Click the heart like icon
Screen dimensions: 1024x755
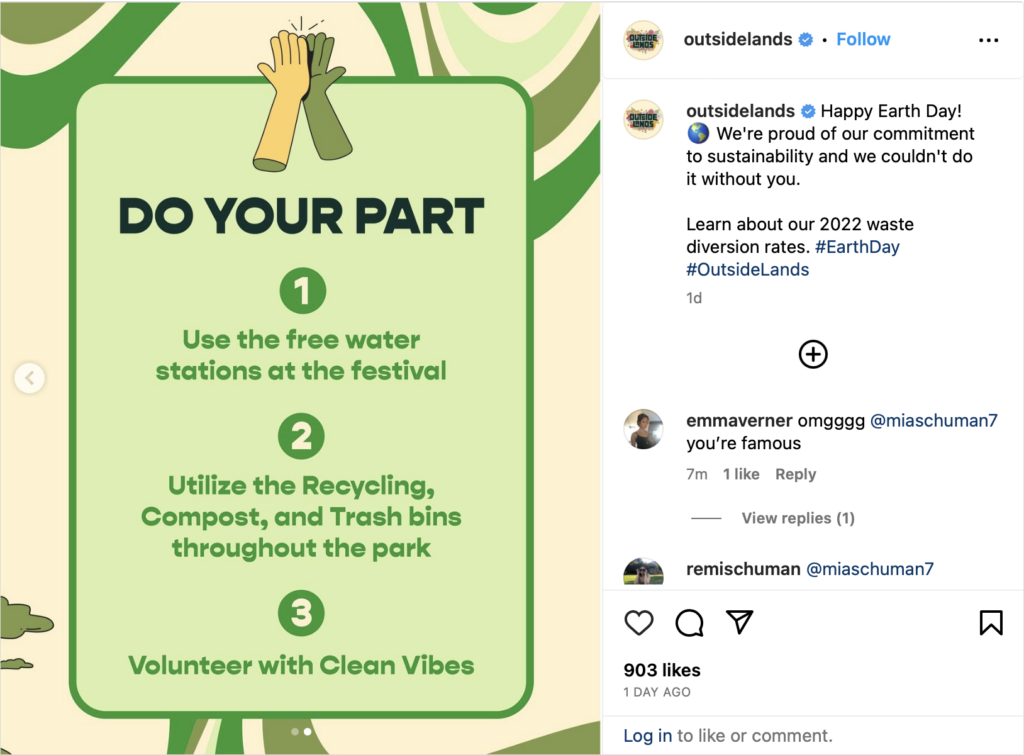click(639, 623)
